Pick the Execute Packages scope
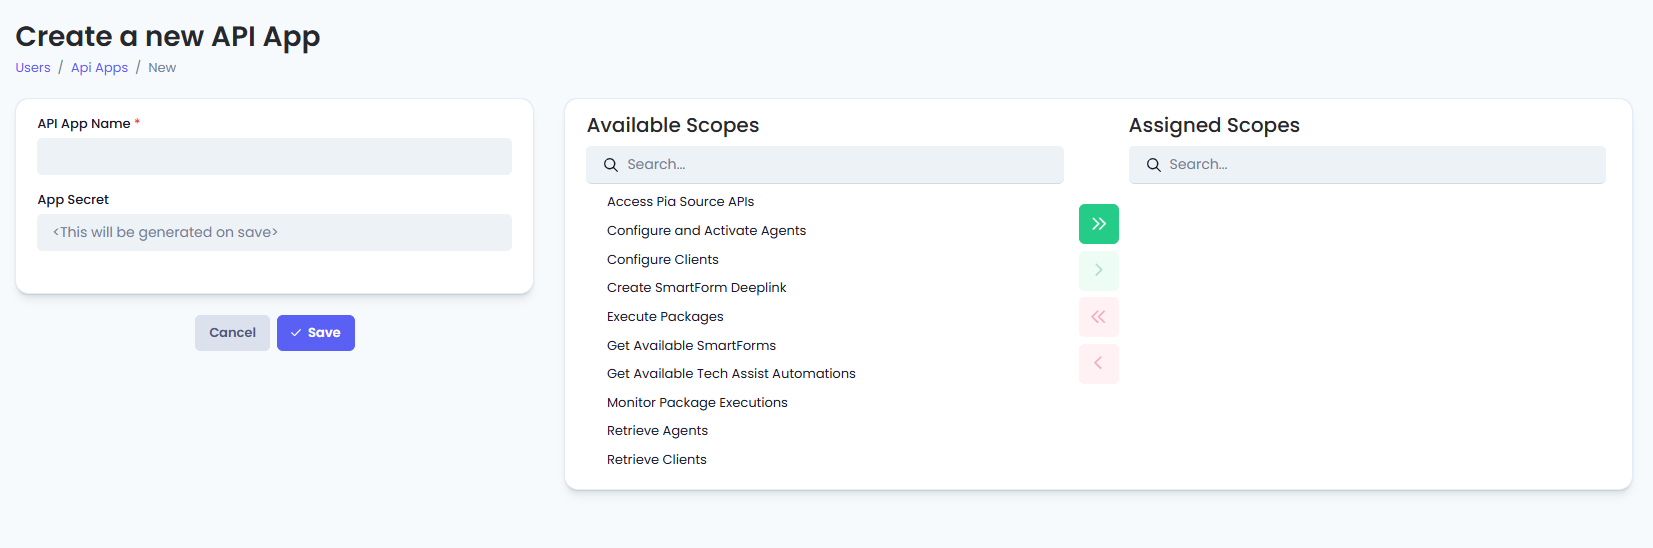1653x548 pixels. 665,317
